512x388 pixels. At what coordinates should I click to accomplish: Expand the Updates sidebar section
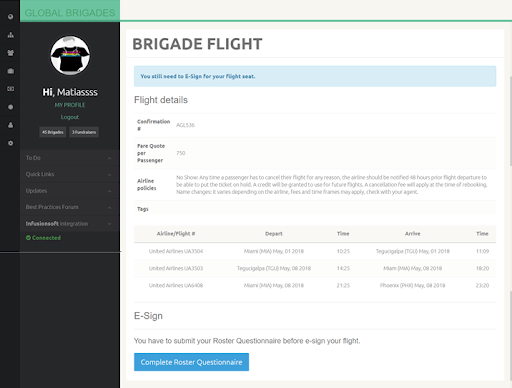[x=70, y=191]
